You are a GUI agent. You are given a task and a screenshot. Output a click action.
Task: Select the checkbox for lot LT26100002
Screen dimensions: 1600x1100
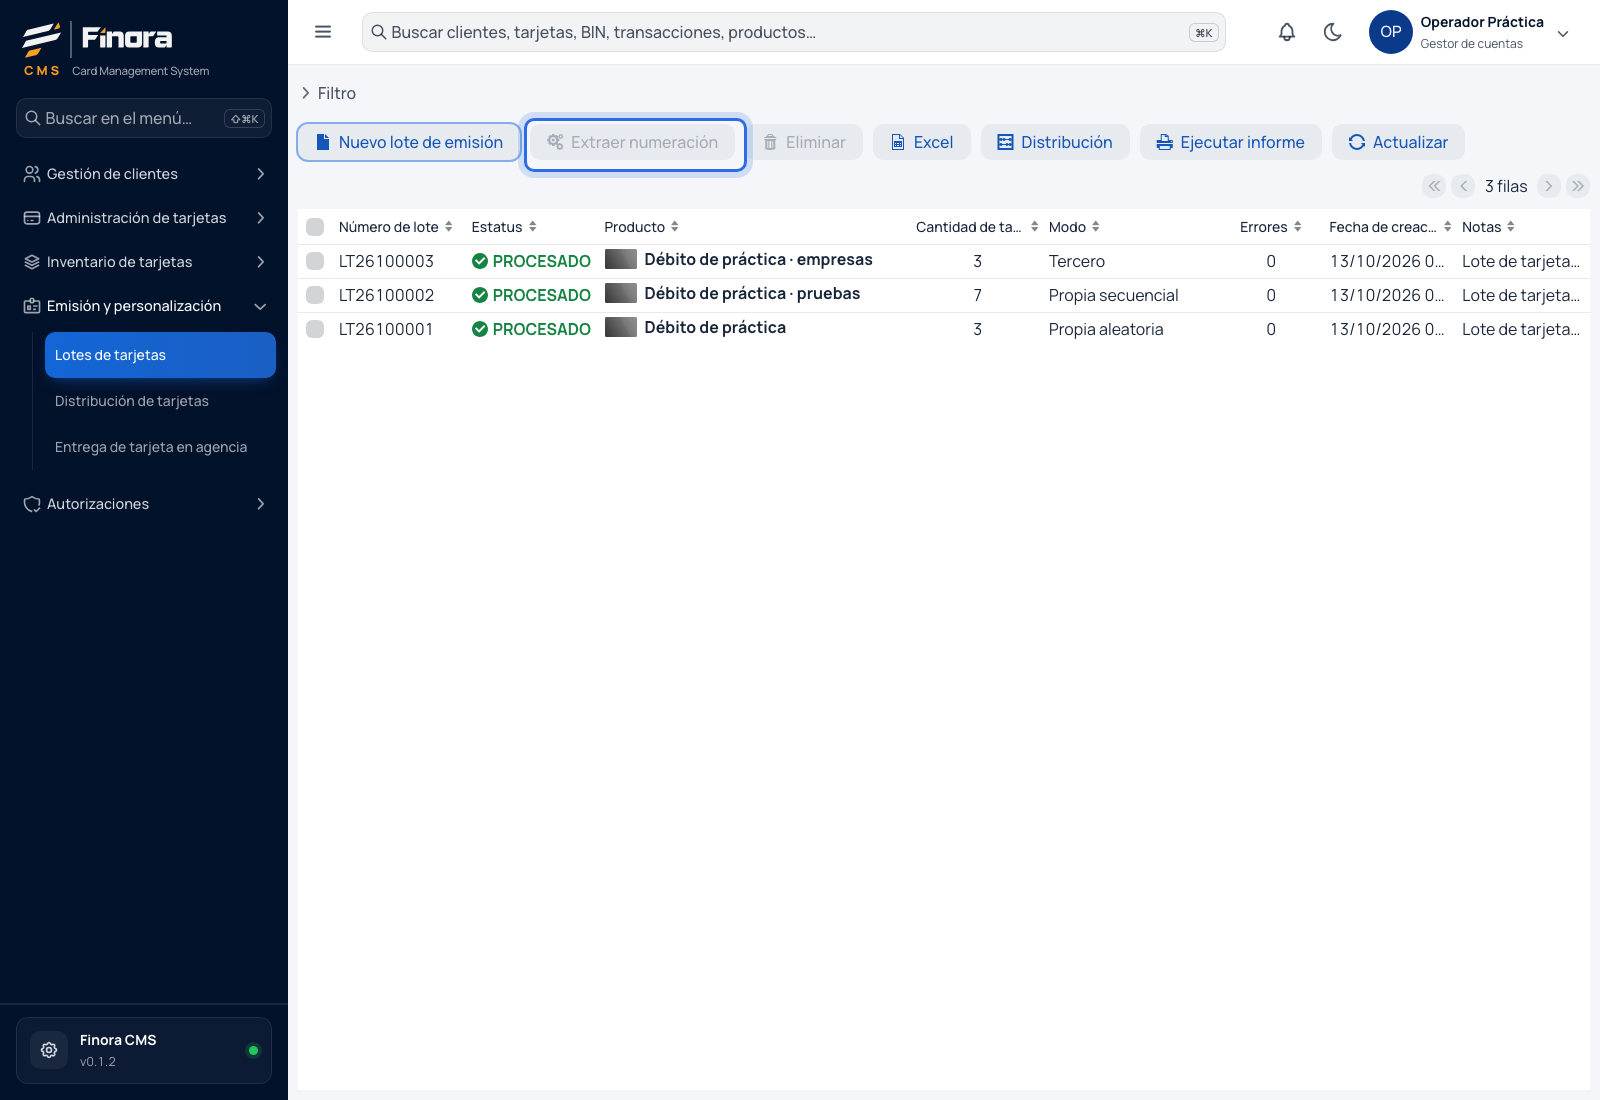point(315,295)
